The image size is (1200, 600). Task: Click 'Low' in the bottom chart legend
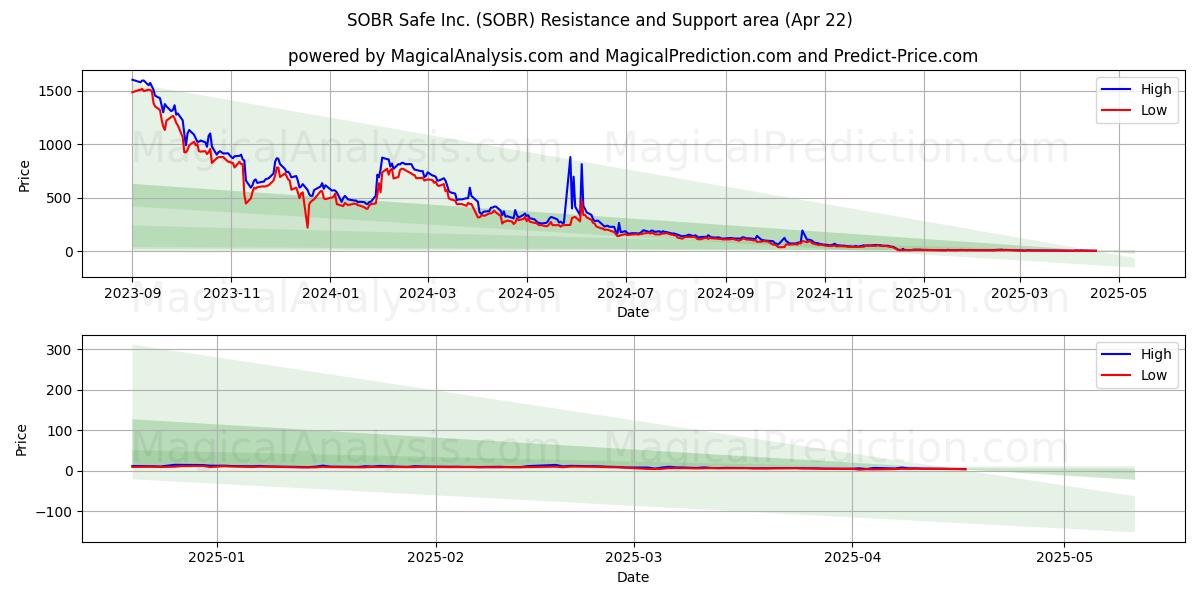click(x=1154, y=375)
